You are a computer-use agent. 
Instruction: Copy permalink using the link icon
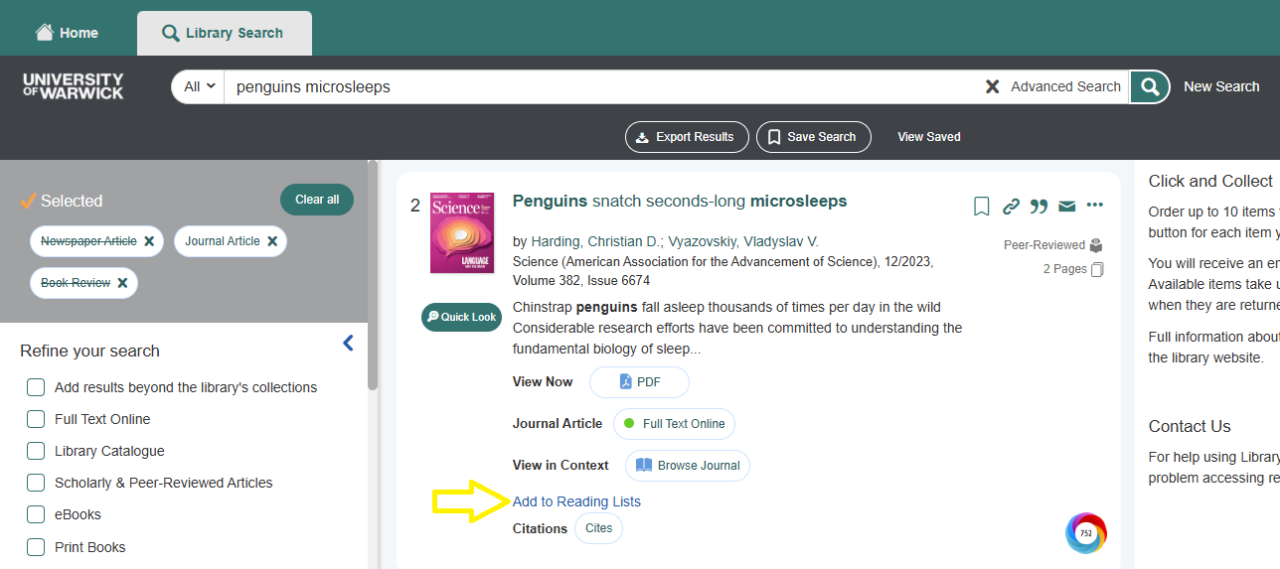[1011, 206]
